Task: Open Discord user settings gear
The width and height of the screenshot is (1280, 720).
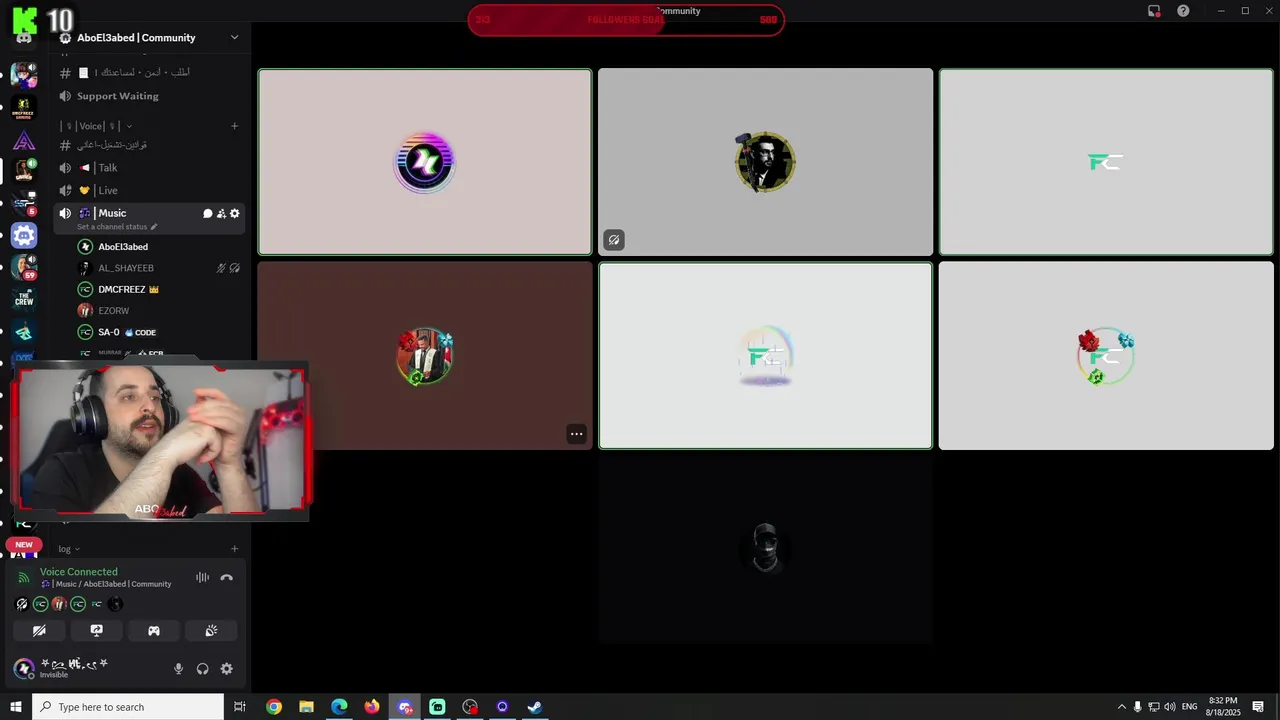Action: 227,669
